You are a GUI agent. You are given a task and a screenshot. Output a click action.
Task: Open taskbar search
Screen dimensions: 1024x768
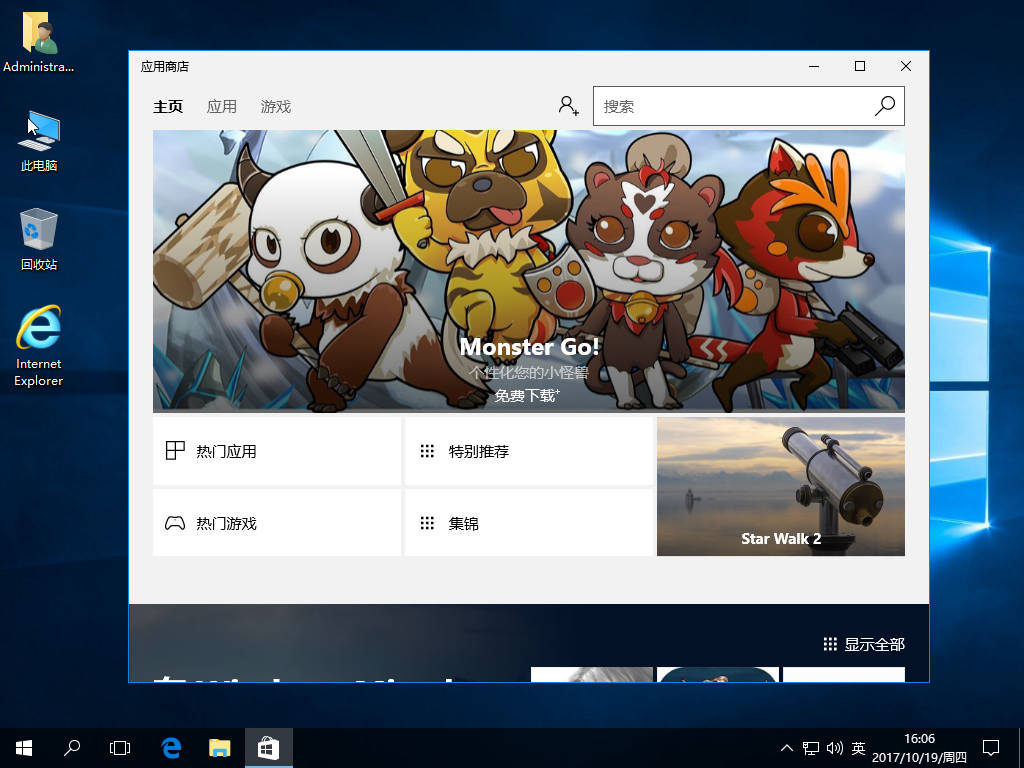coord(72,748)
